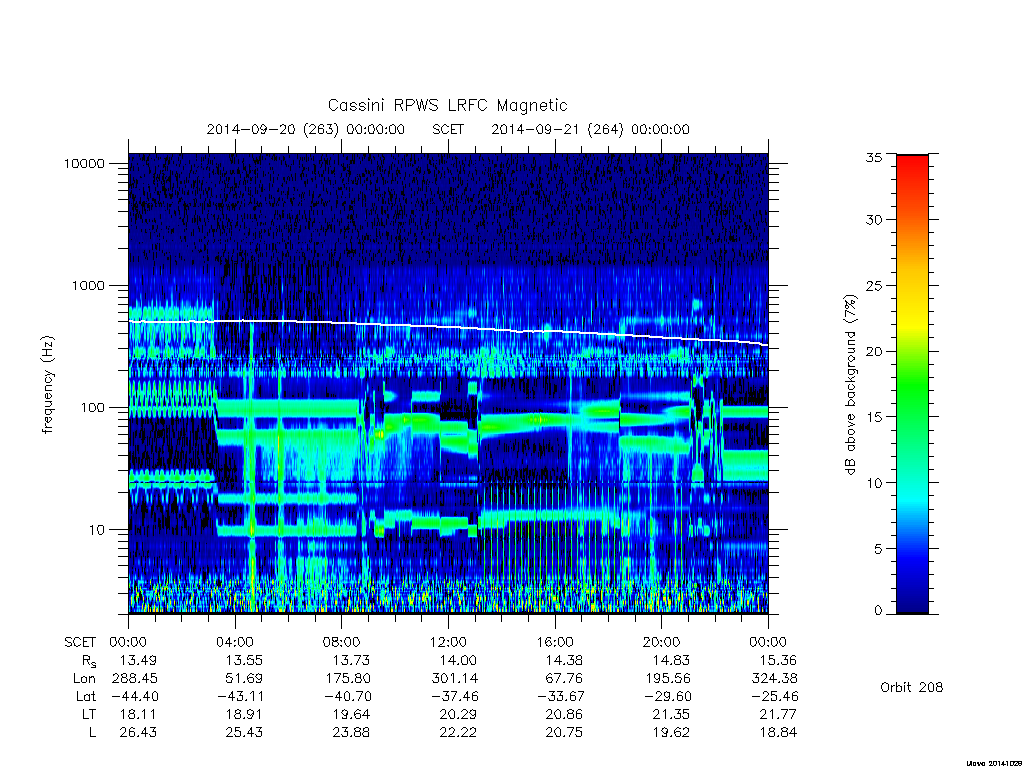
Task: Click the plot title 'Cassini RPWS LRFC Magnetic'
Action: point(447,105)
